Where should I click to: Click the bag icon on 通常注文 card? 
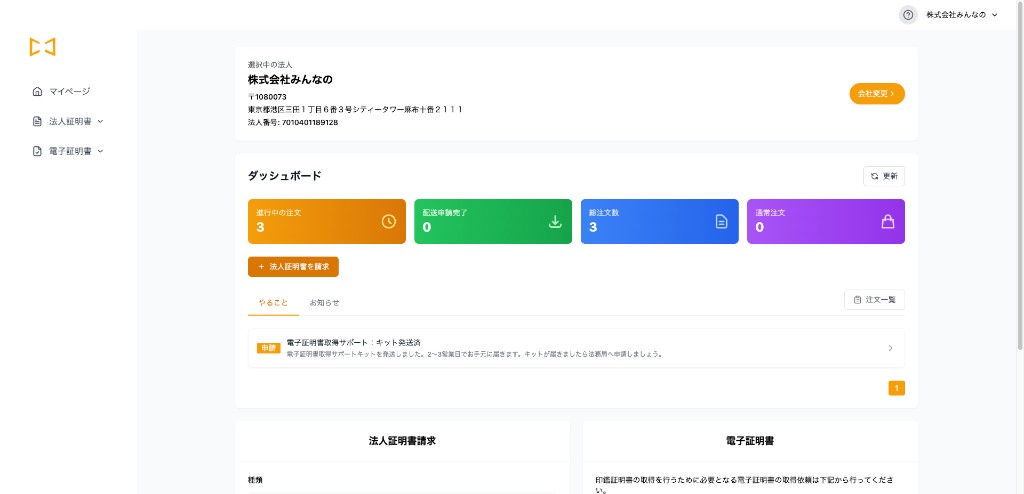(888, 222)
